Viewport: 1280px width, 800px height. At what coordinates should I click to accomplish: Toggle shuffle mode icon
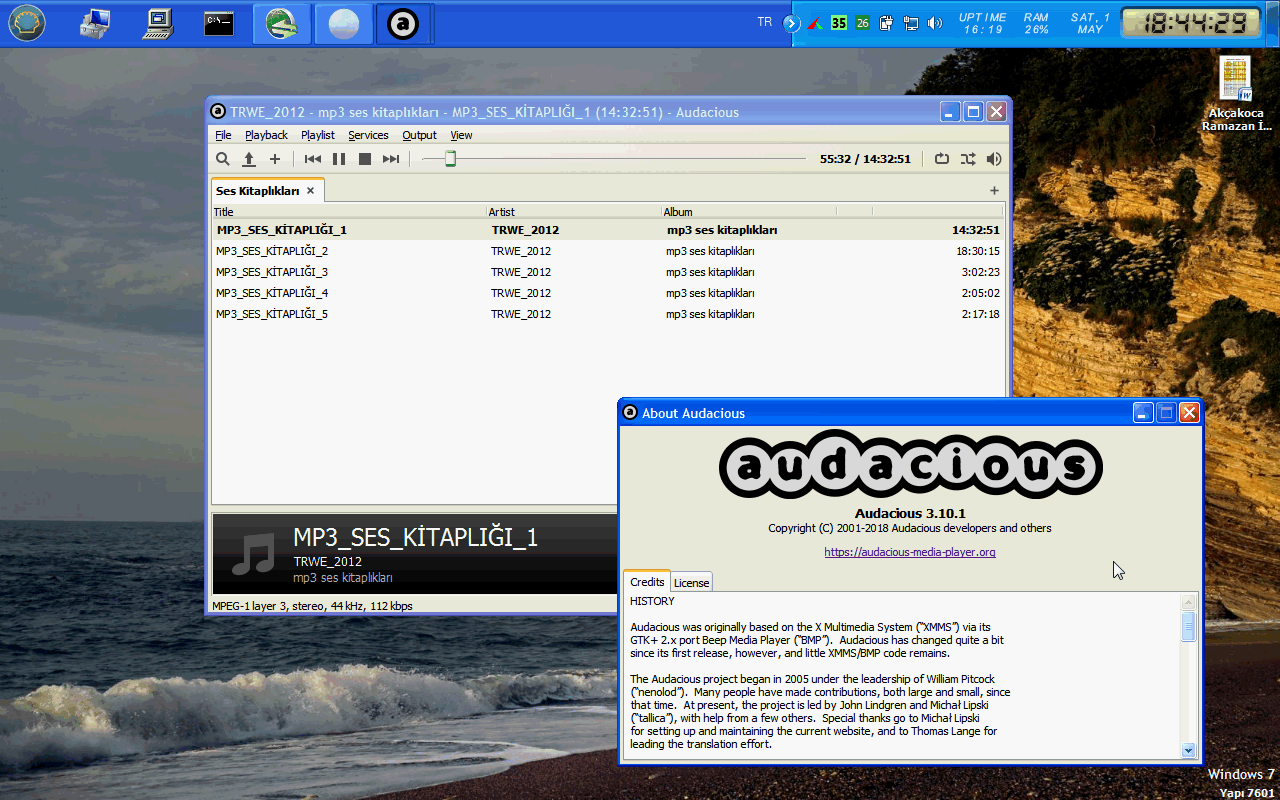968,158
